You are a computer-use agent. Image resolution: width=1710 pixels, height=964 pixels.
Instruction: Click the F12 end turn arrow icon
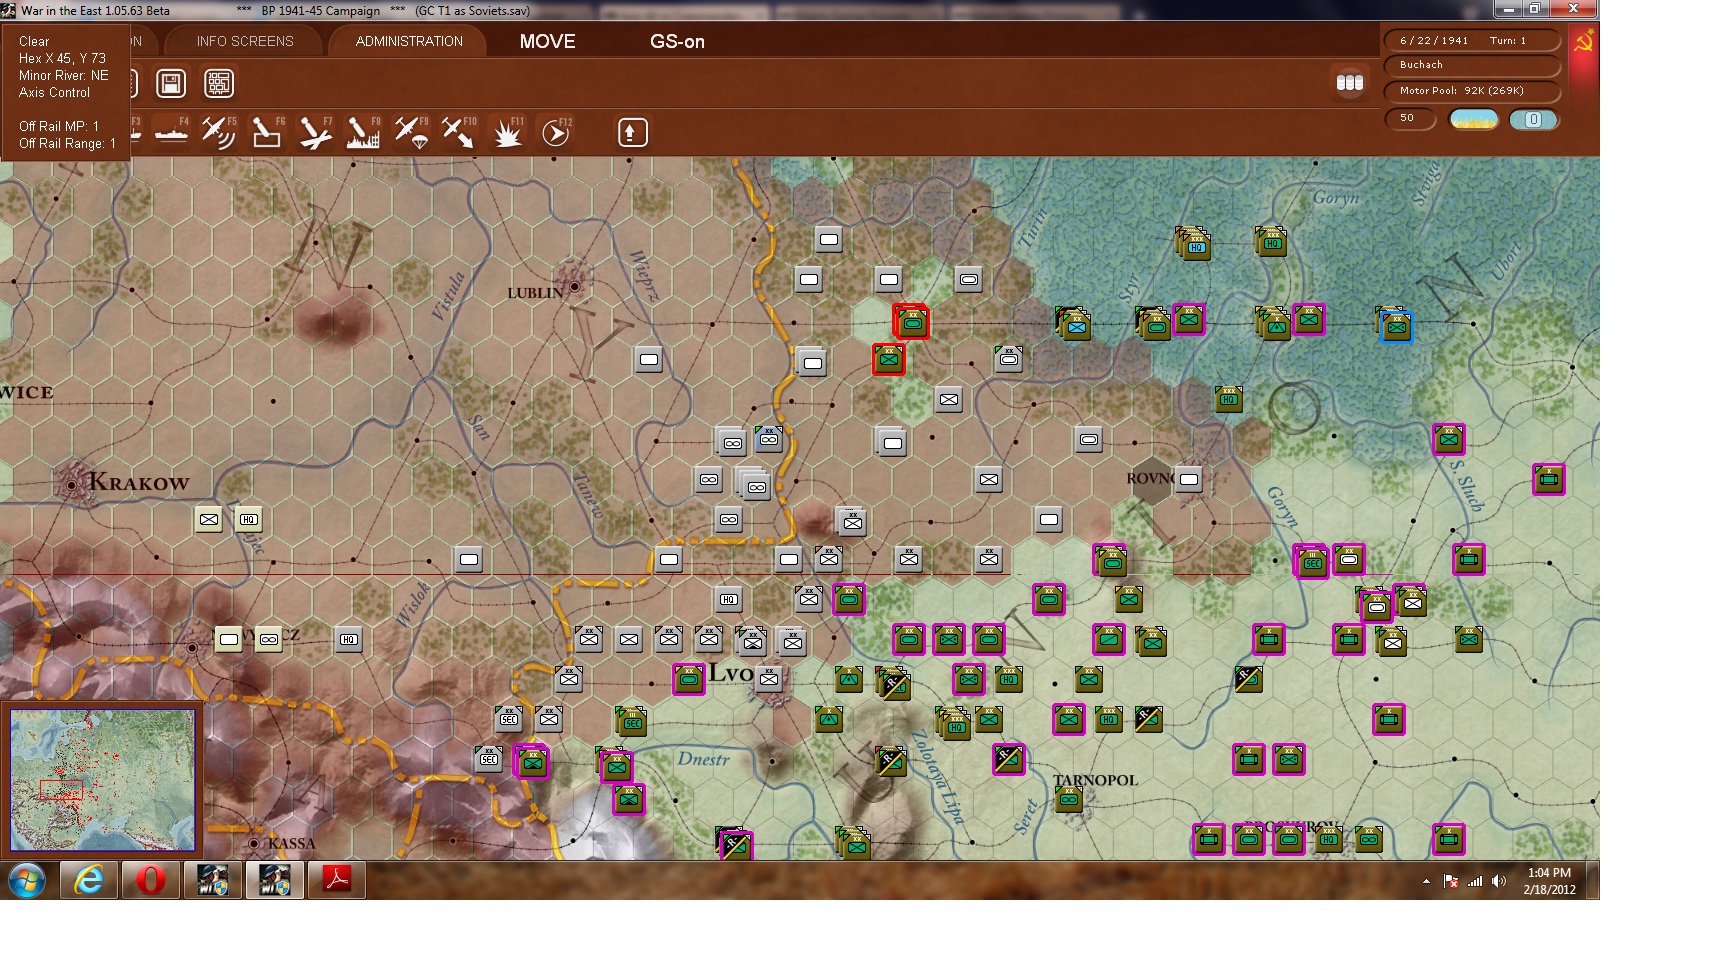556,132
